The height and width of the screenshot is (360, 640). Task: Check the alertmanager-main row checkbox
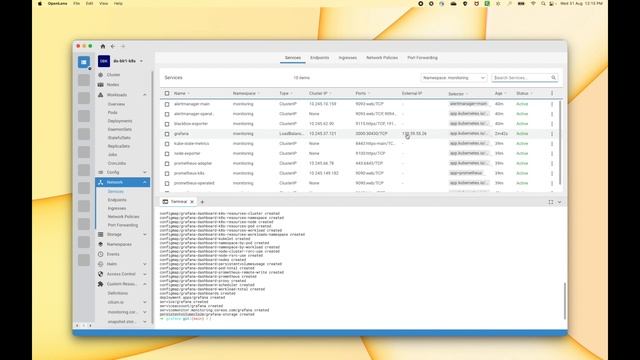(x=167, y=104)
